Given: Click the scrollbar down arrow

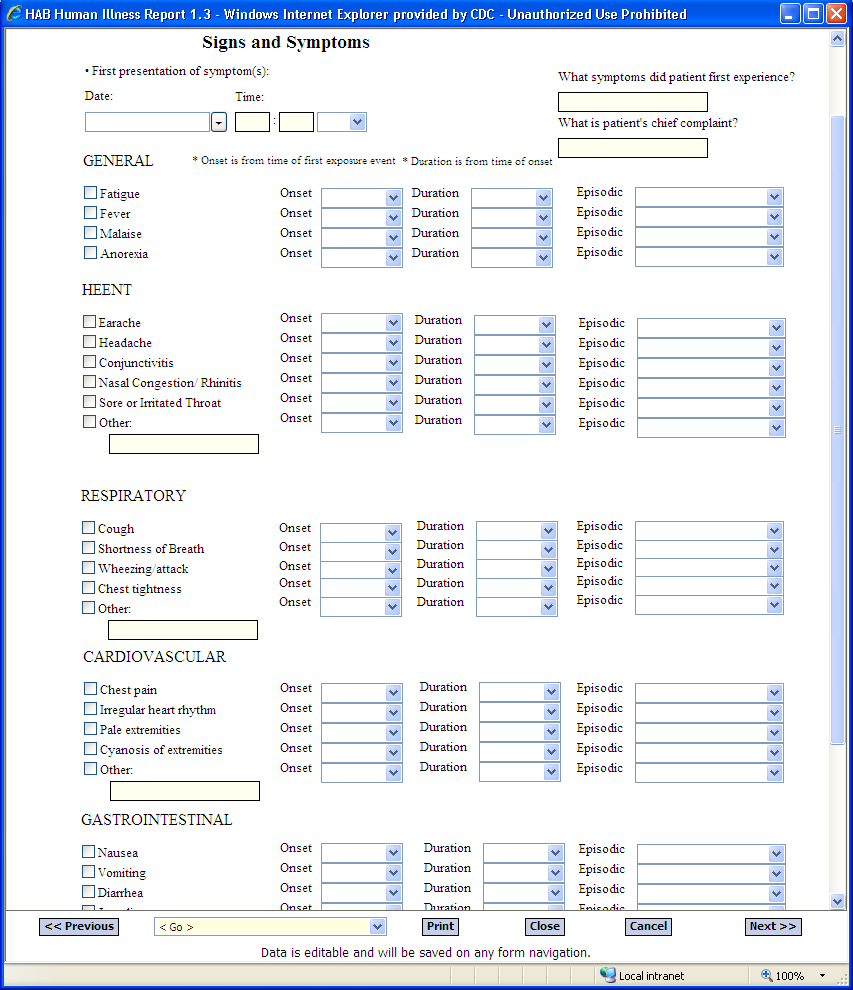Looking at the screenshot, I should (838, 901).
